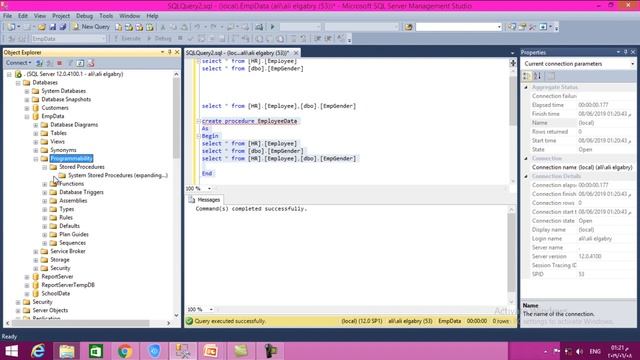Collapse the EmpData database node

[27, 116]
